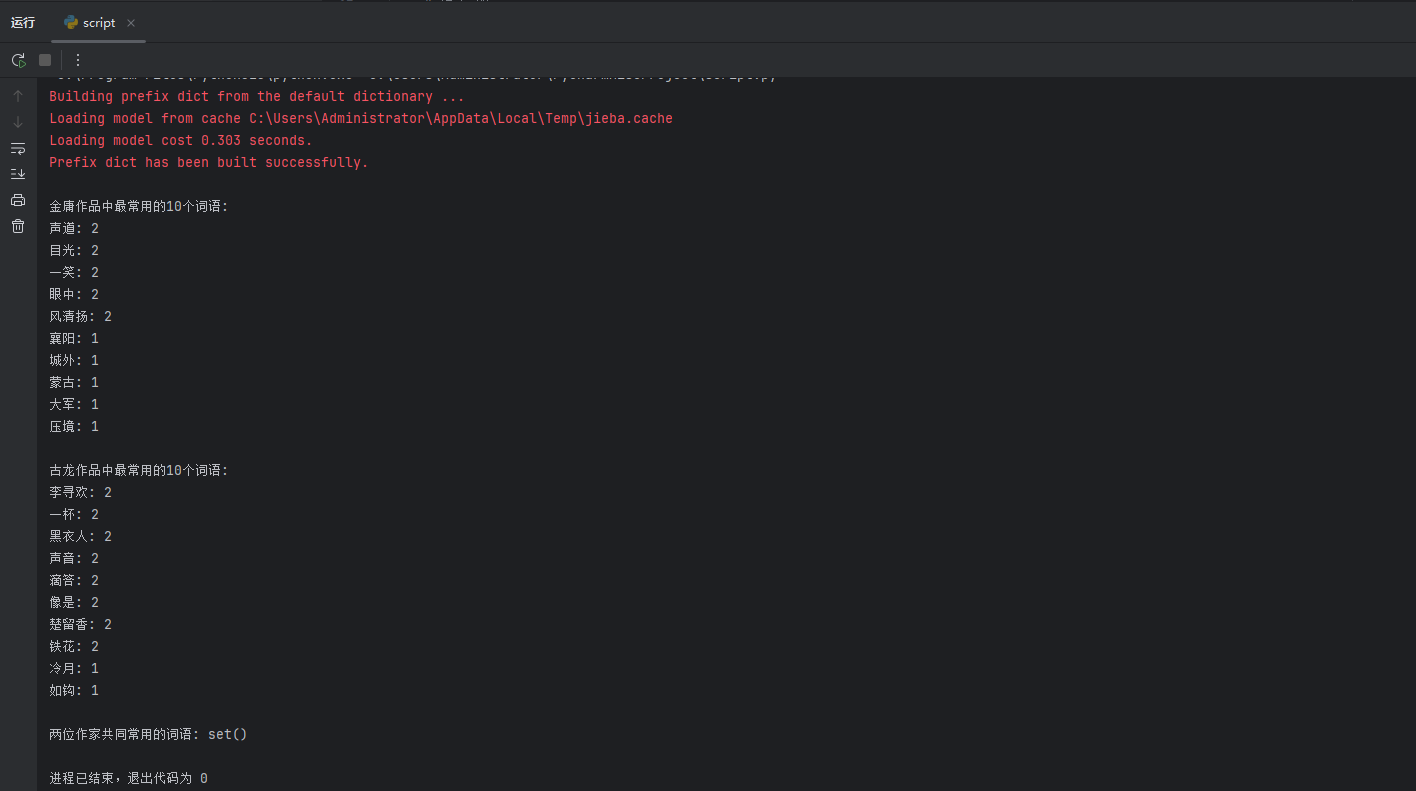Jump to next stack trace with down arrow
This screenshot has height=791, width=1416.
(18, 122)
